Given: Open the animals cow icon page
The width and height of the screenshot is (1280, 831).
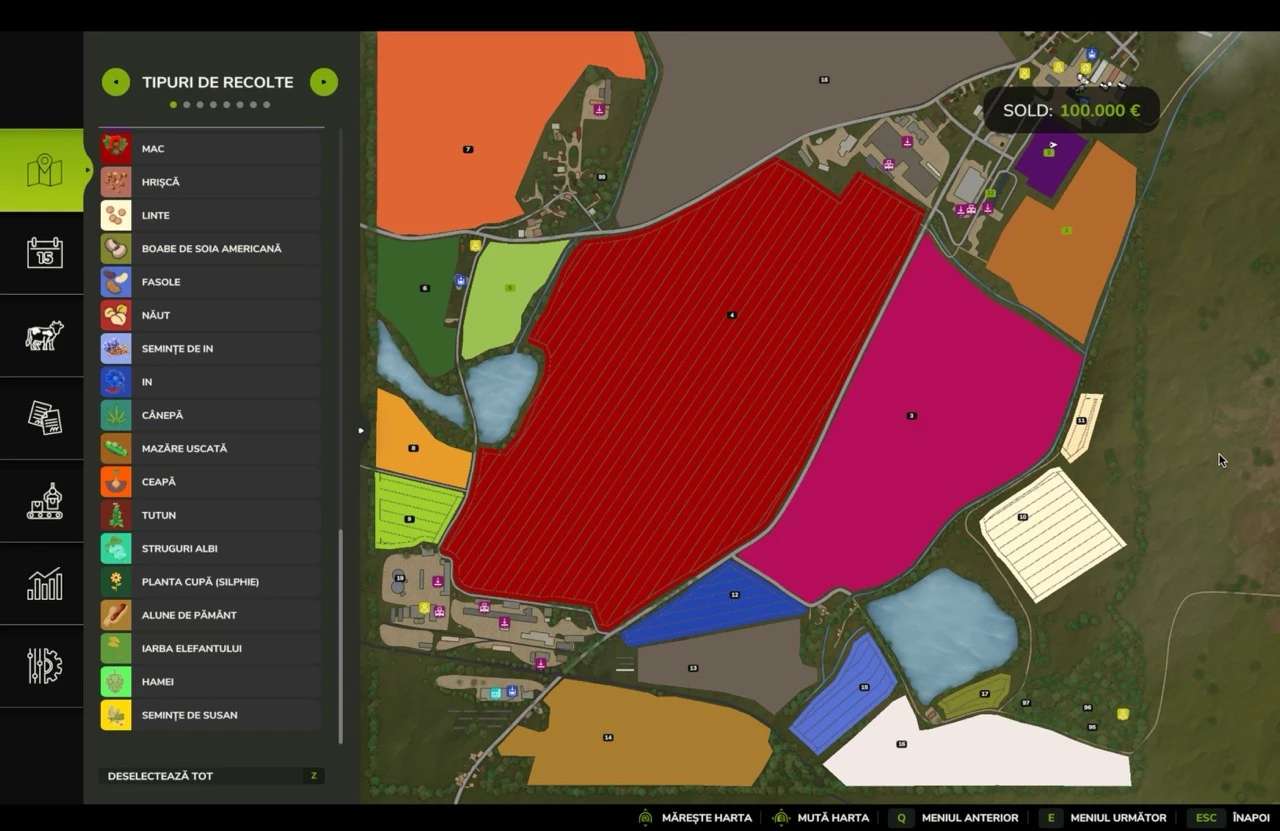Looking at the screenshot, I should [x=43, y=336].
